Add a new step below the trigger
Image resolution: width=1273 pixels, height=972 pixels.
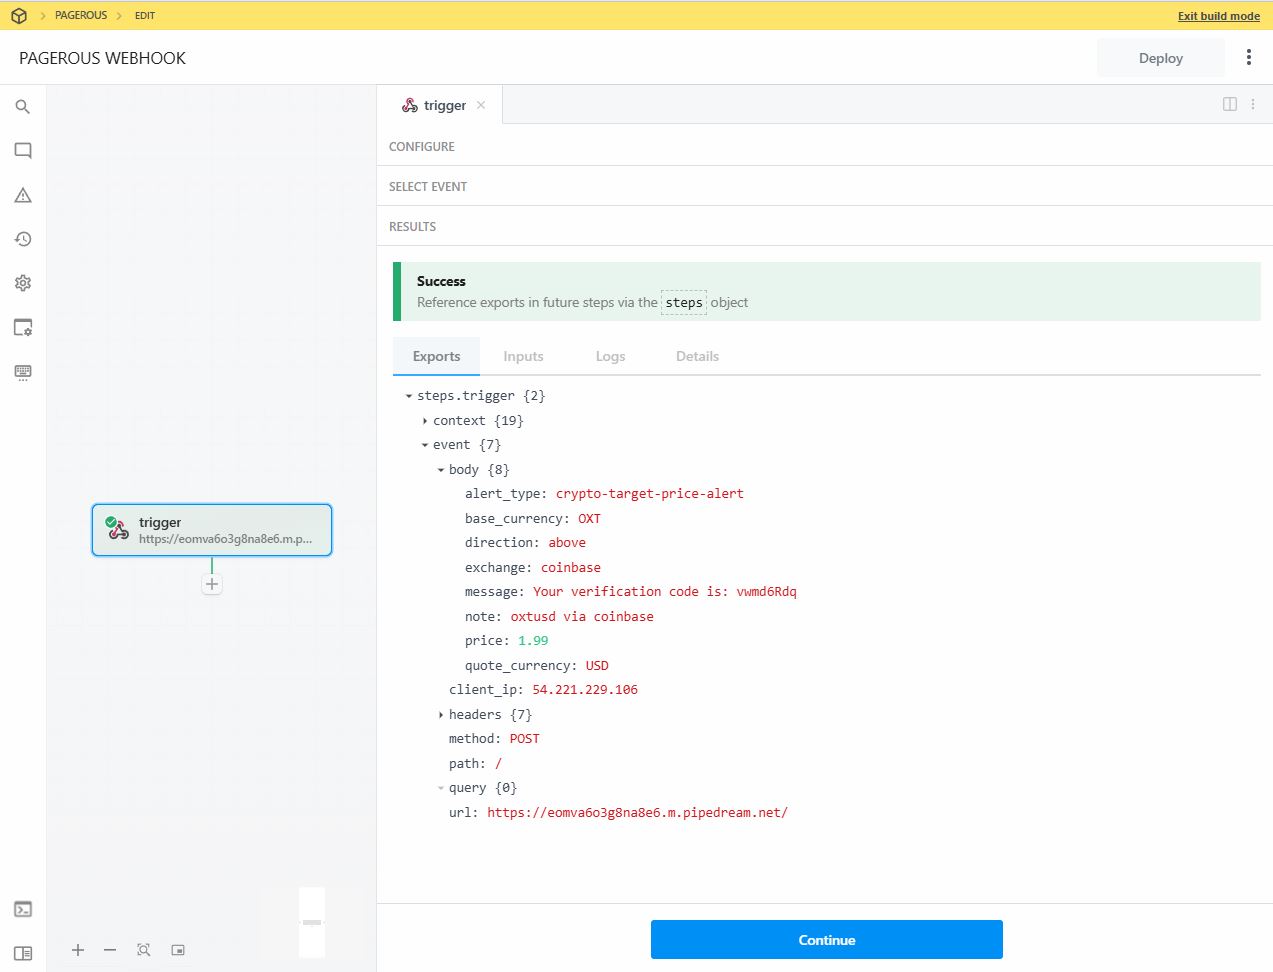(211, 583)
